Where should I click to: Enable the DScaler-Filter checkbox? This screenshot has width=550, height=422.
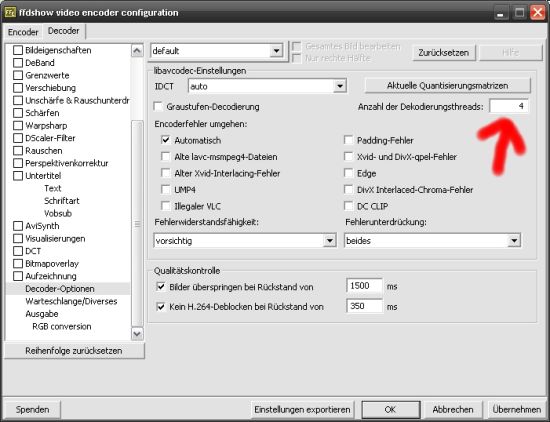click(x=18, y=138)
